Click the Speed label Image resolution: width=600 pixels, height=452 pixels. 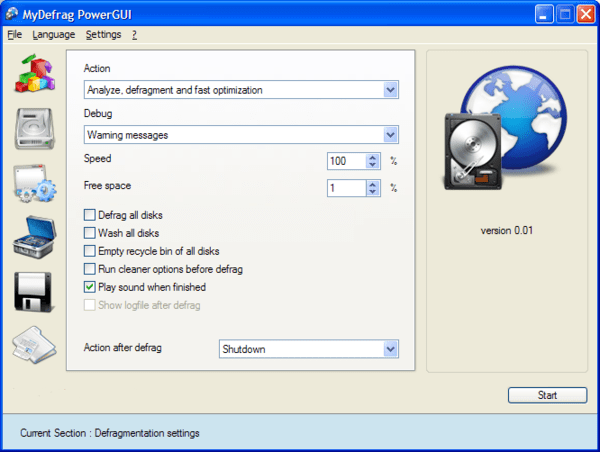click(98, 158)
